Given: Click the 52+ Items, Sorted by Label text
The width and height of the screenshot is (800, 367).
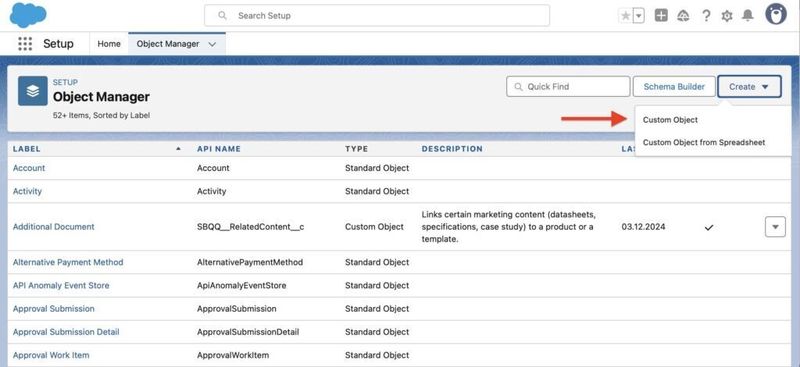Looking at the screenshot, I should [x=101, y=115].
